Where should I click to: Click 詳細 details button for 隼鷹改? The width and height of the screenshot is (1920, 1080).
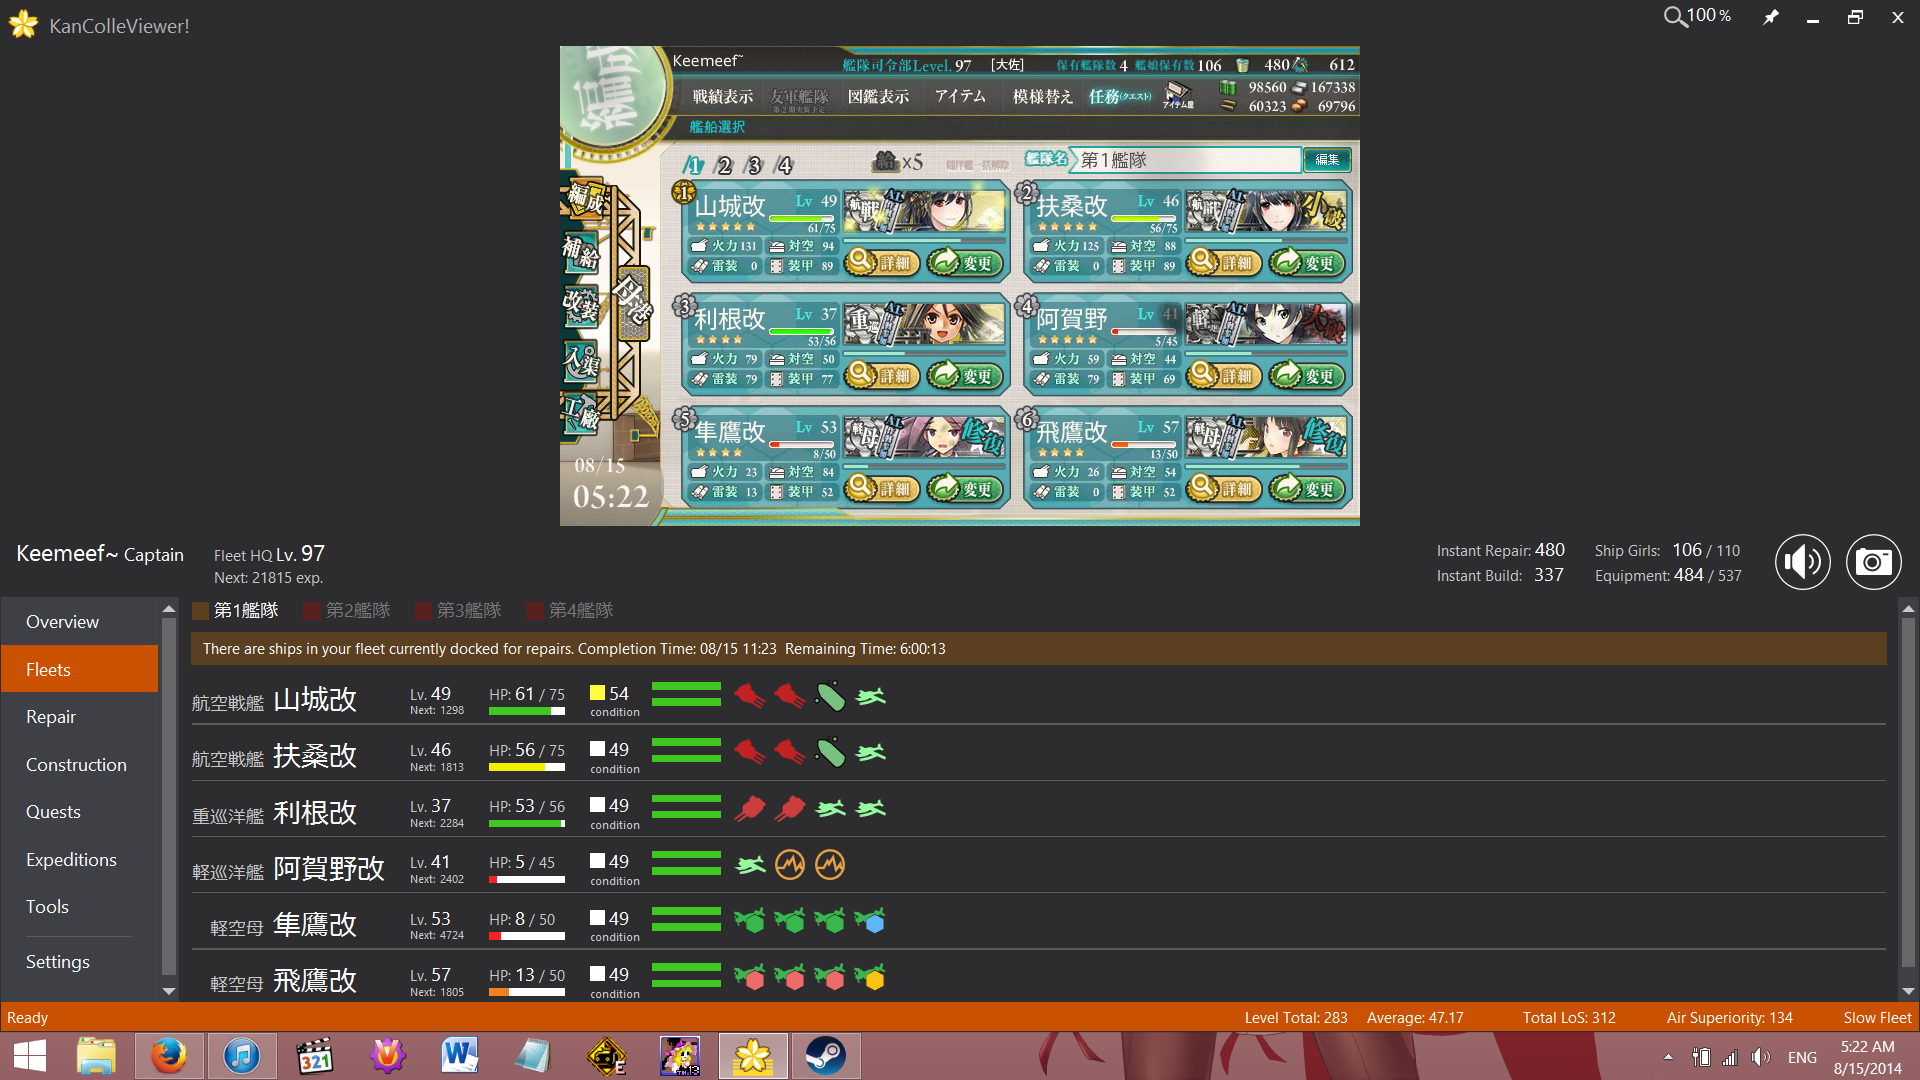[x=881, y=489]
